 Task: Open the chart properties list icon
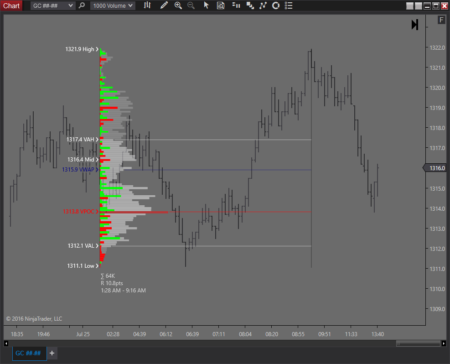(x=289, y=5)
